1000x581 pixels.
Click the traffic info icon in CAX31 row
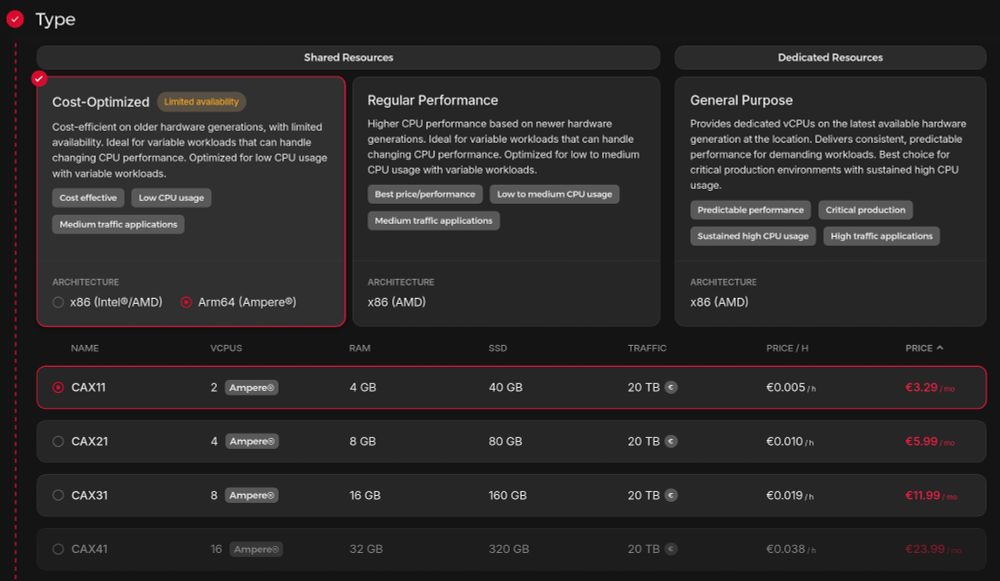coord(671,495)
